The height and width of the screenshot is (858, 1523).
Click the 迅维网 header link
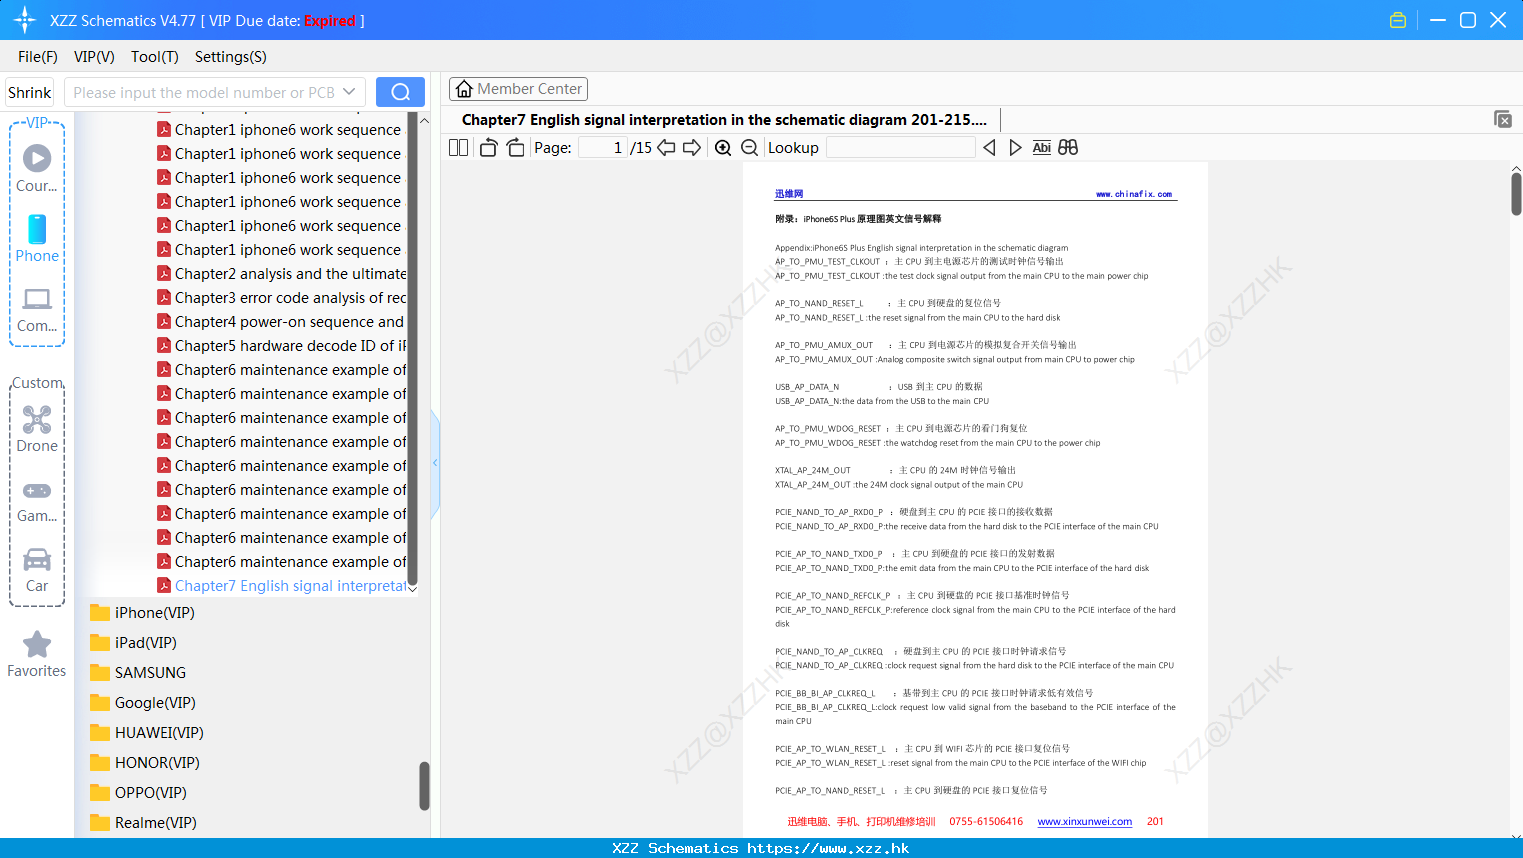point(789,194)
